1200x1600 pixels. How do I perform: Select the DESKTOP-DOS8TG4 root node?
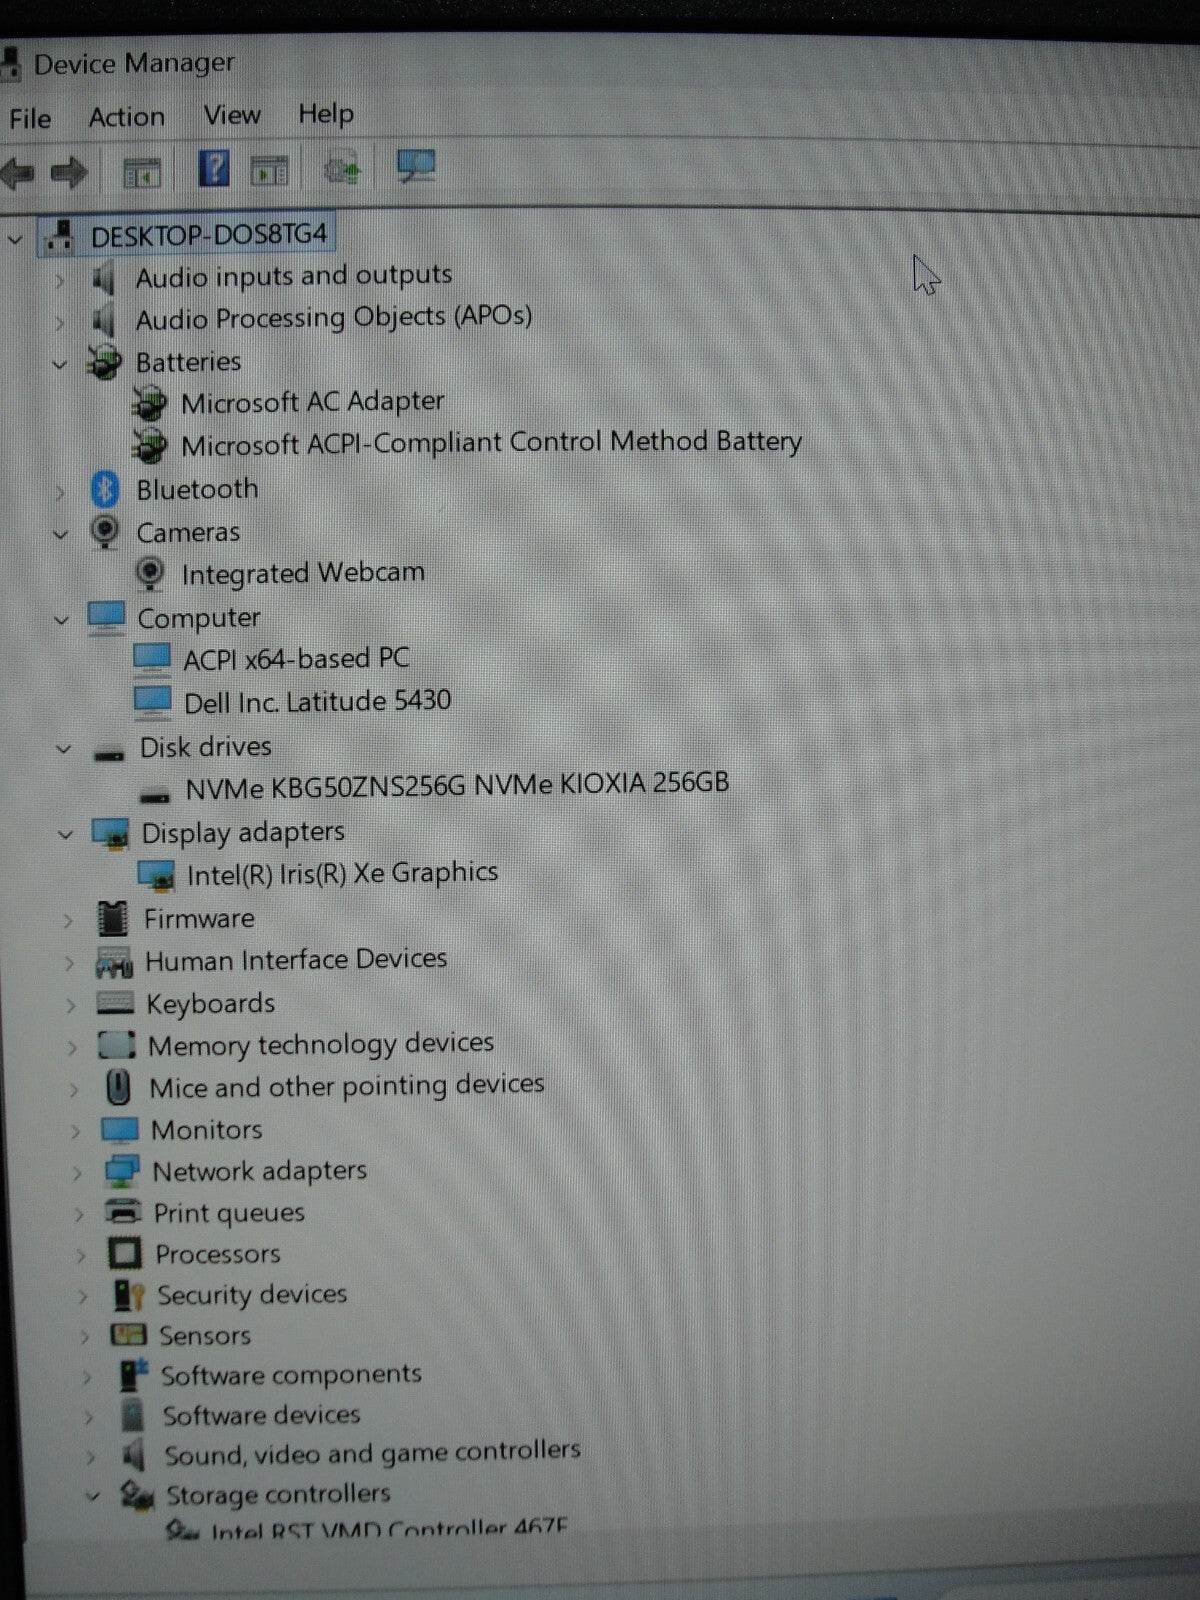coord(208,236)
